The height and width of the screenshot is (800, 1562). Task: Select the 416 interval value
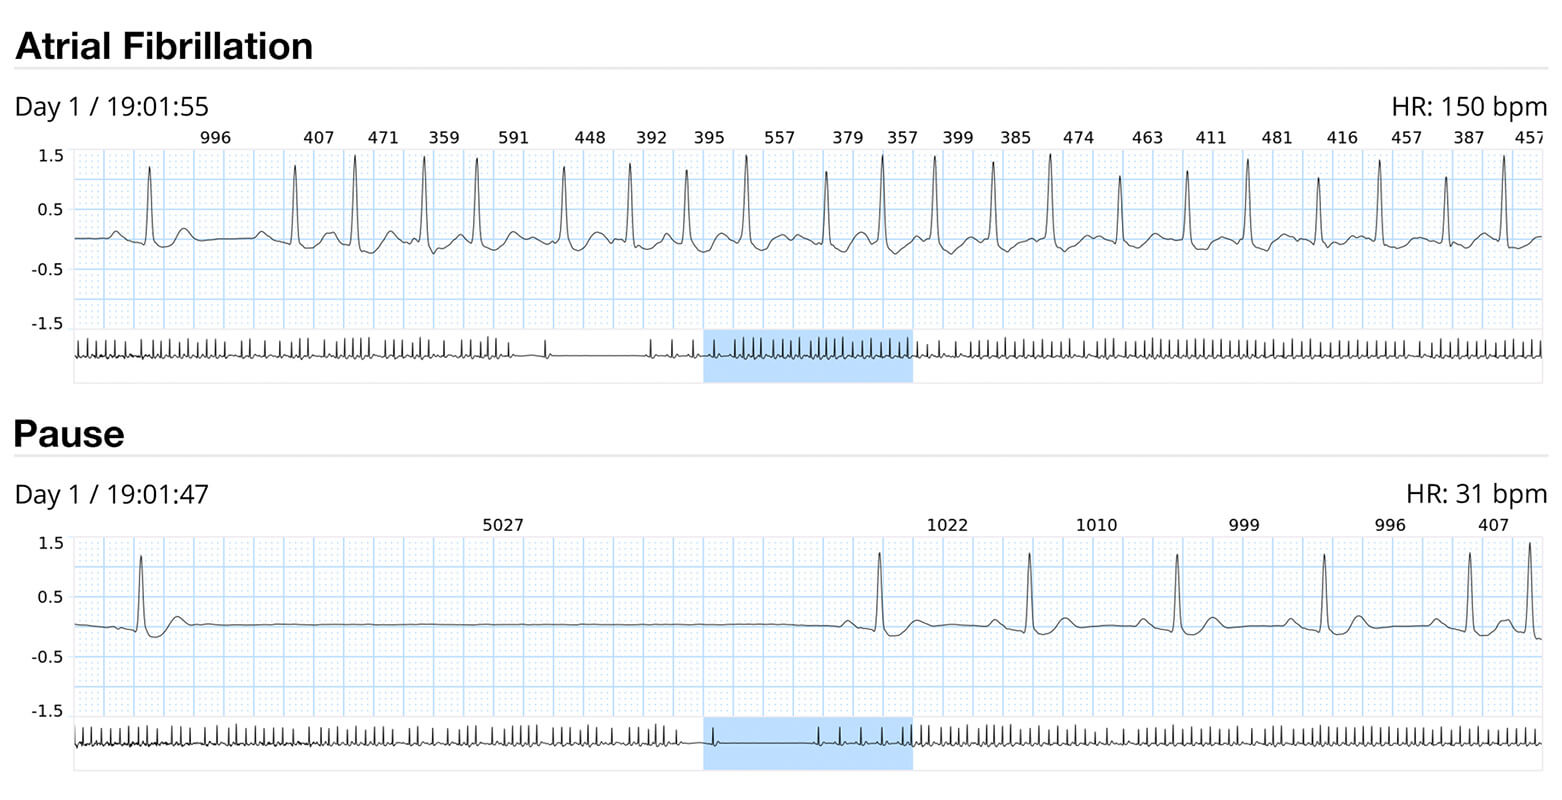click(x=1342, y=138)
